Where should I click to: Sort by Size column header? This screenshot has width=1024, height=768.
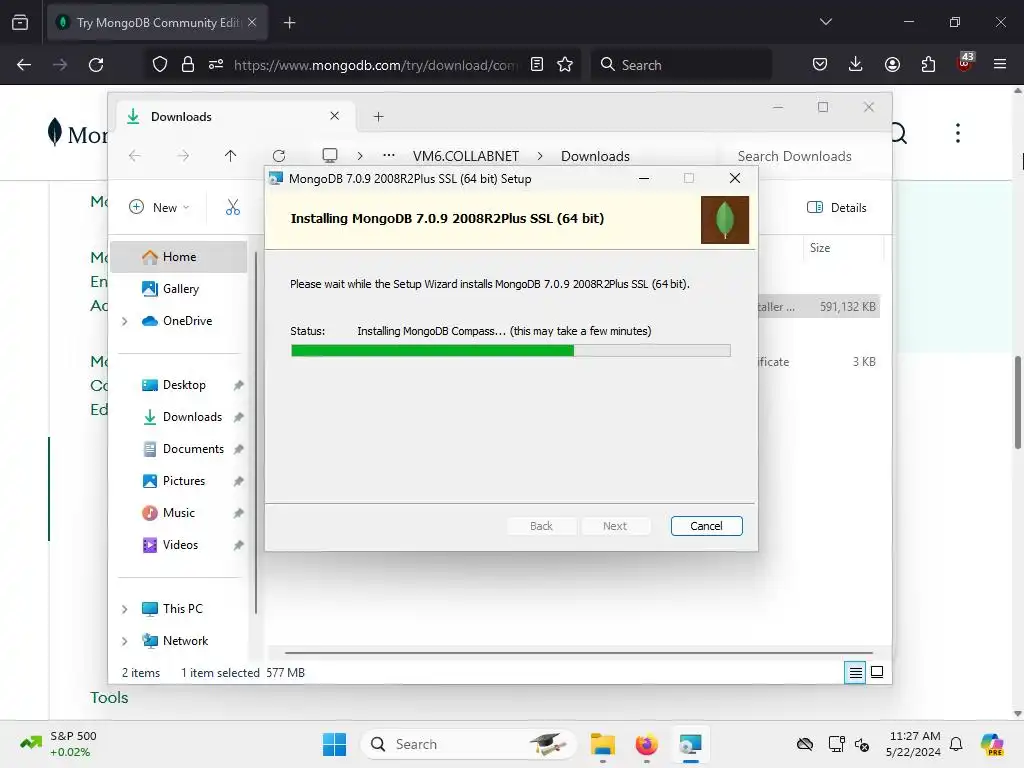point(820,248)
